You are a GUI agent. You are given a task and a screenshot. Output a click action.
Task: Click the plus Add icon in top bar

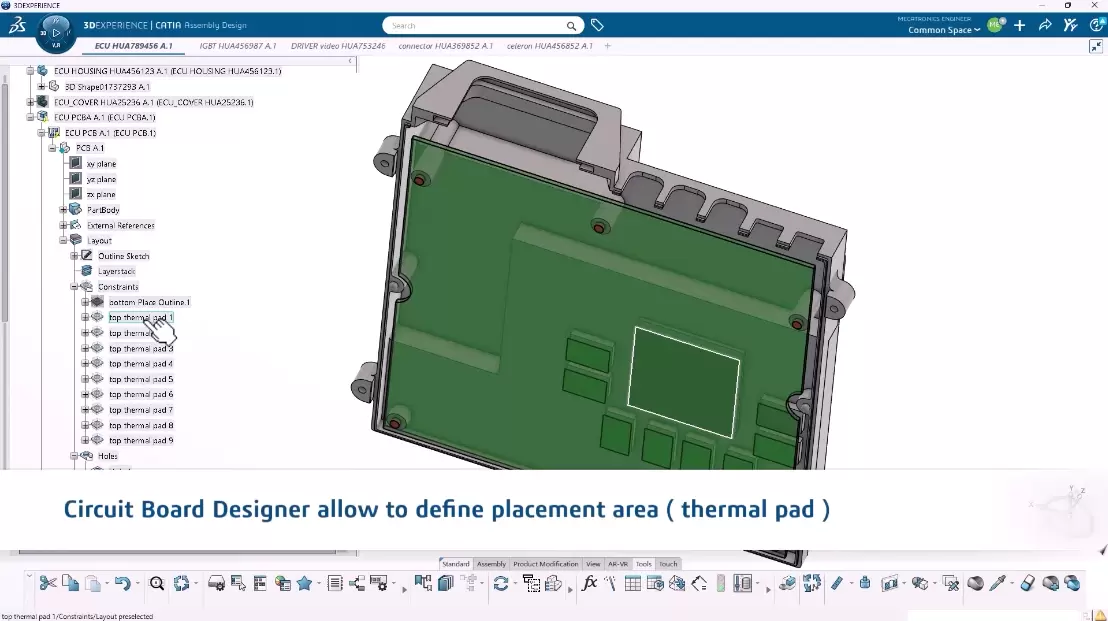(1019, 26)
